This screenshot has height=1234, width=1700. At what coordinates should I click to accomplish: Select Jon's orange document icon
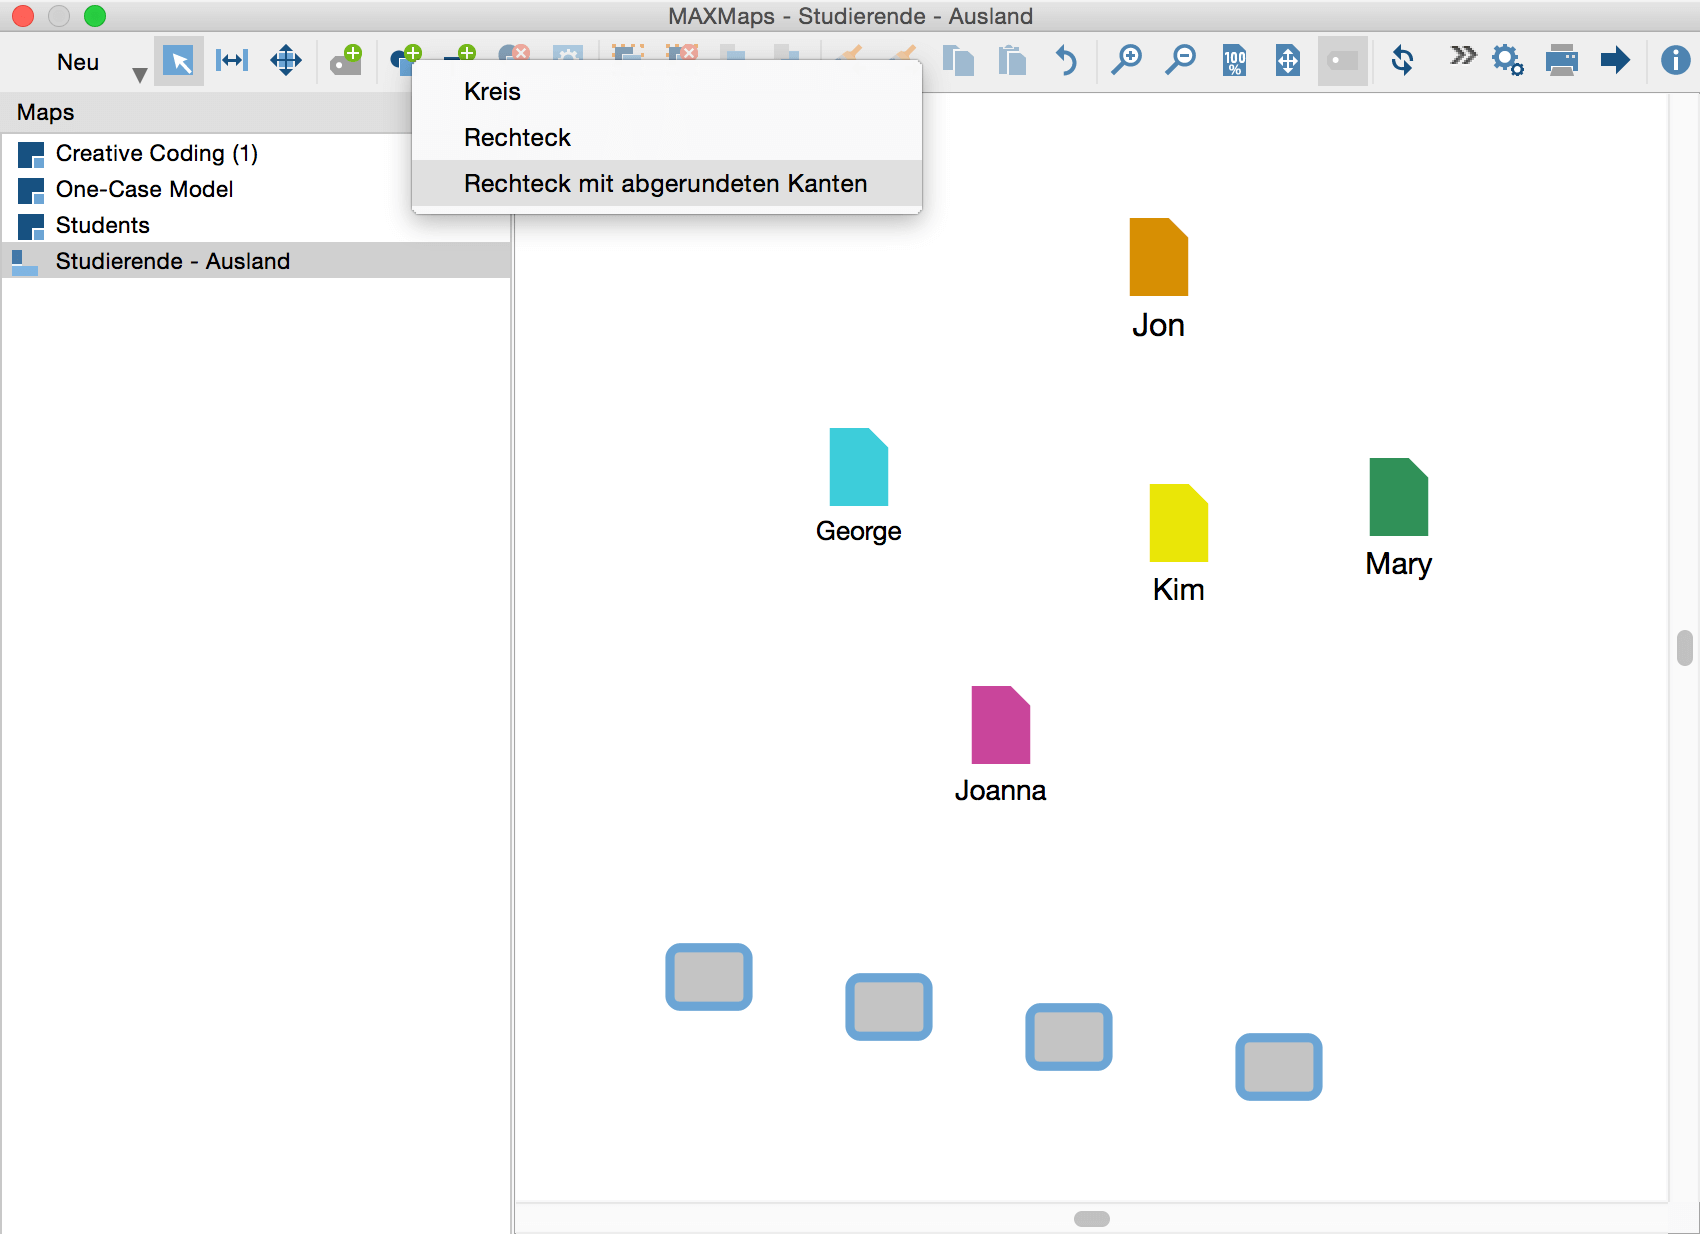pyautogui.click(x=1159, y=257)
